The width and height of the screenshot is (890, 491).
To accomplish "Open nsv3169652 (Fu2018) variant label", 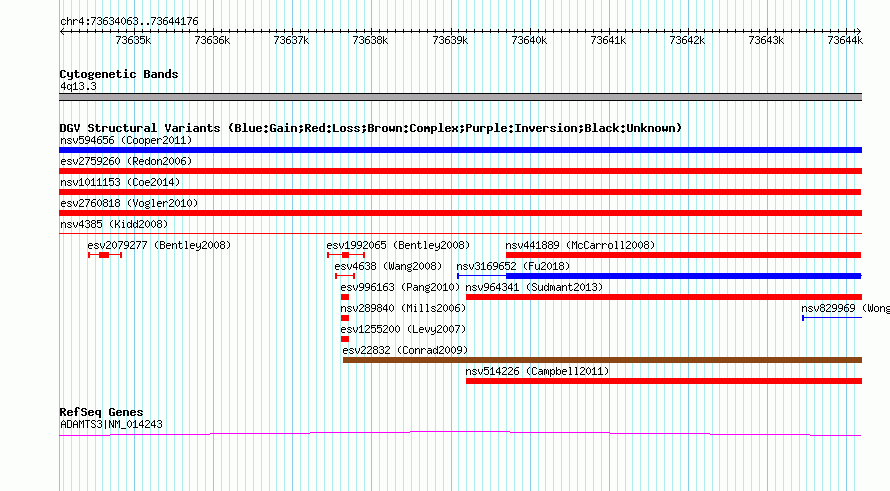I will pyautogui.click(x=513, y=266).
